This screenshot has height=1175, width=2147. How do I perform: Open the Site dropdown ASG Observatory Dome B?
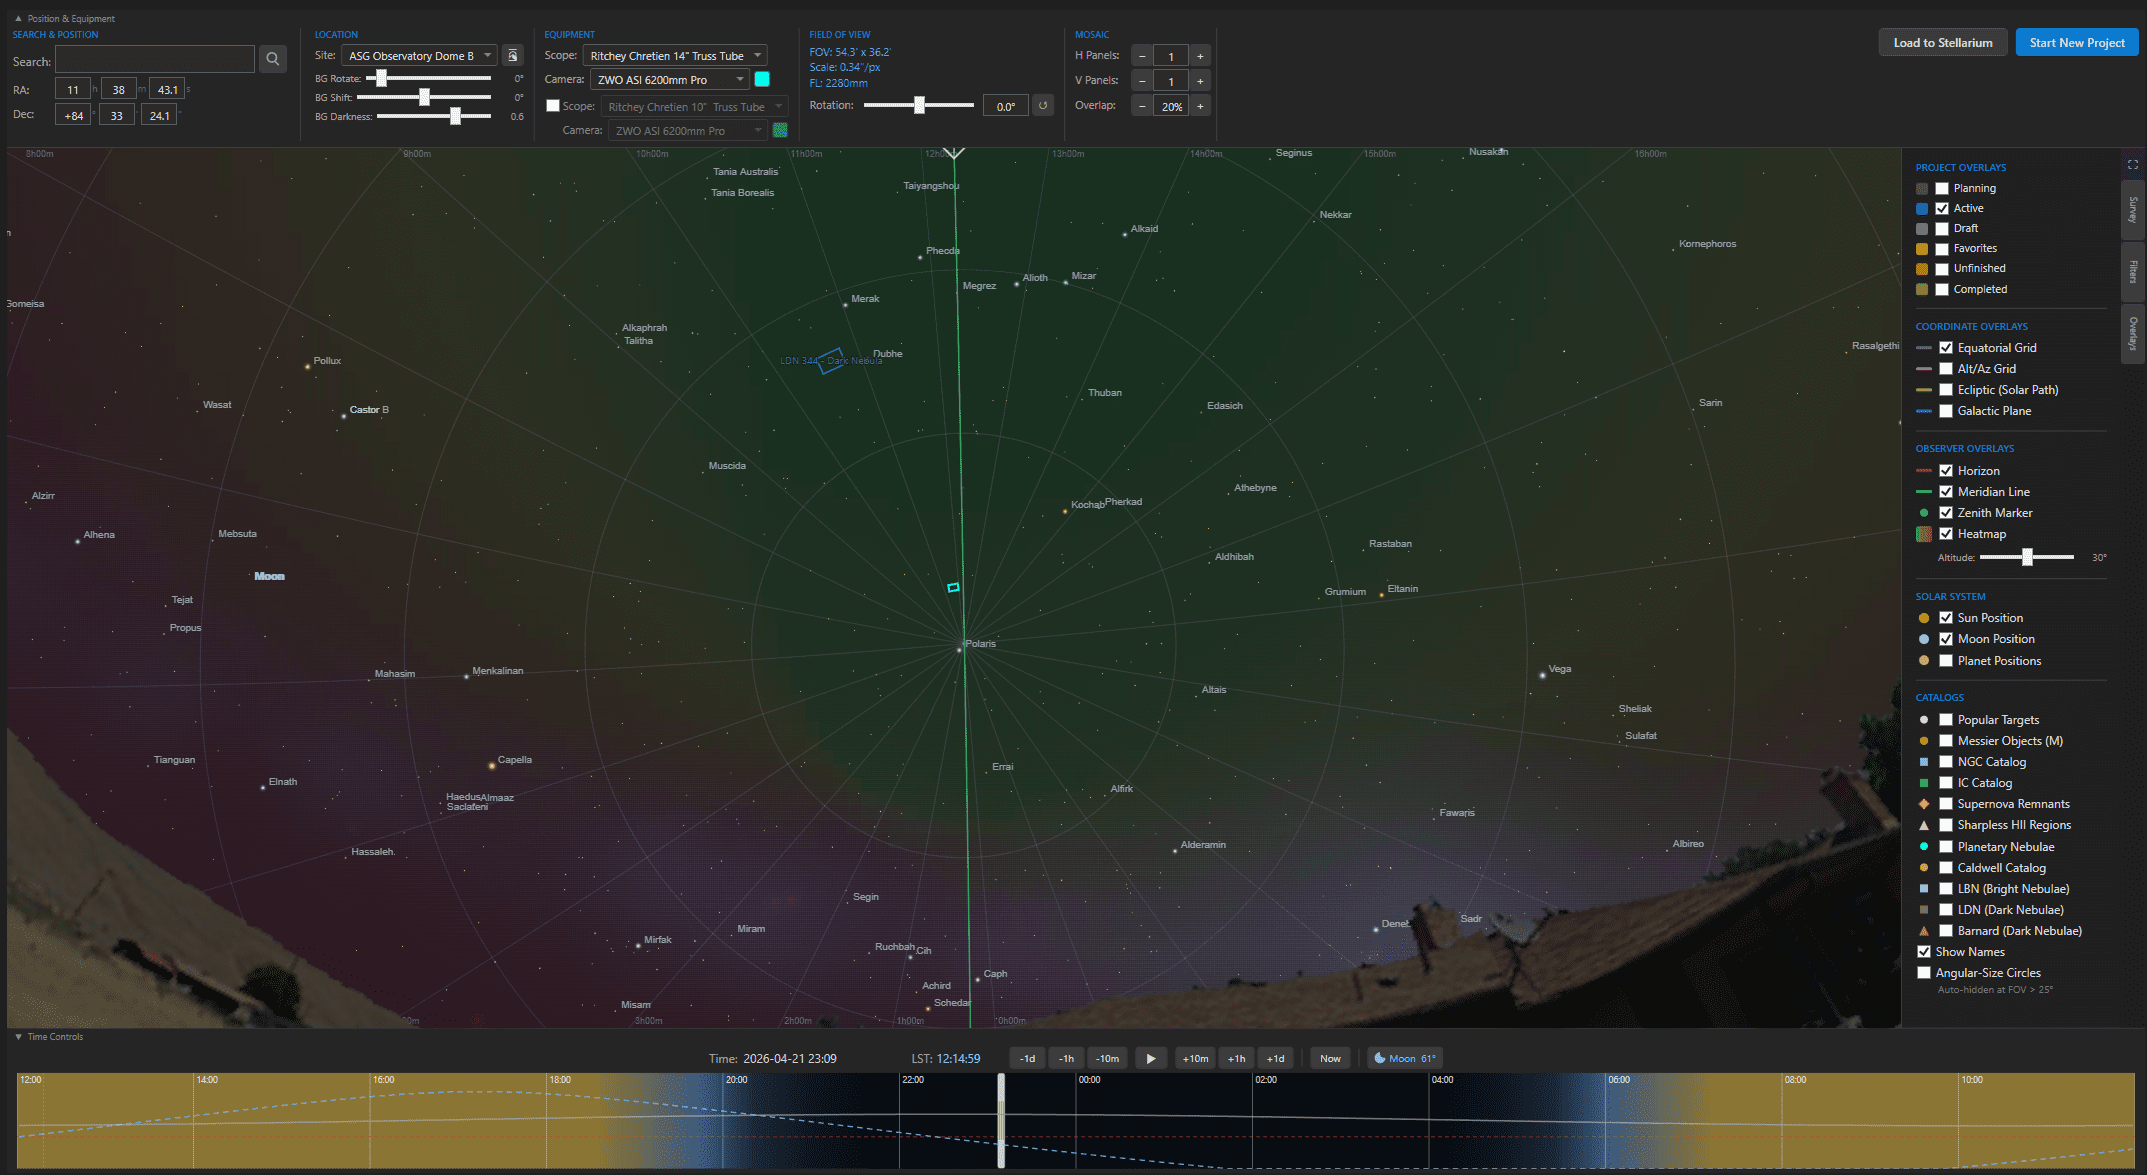point(420,56)
